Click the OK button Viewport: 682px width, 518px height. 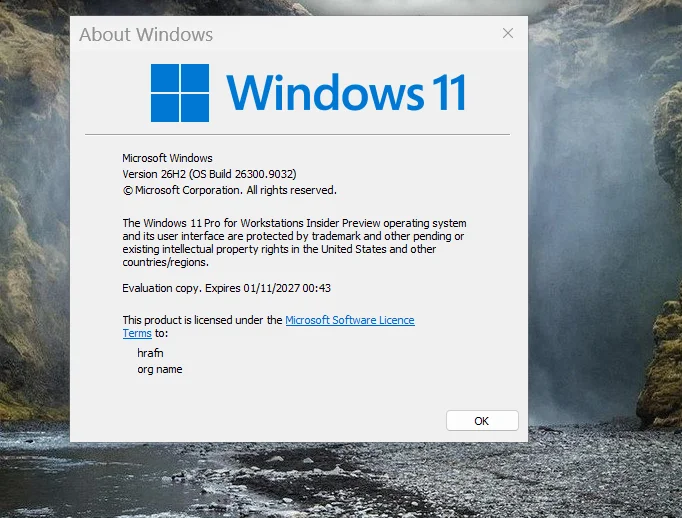click(x=482, y=421)
